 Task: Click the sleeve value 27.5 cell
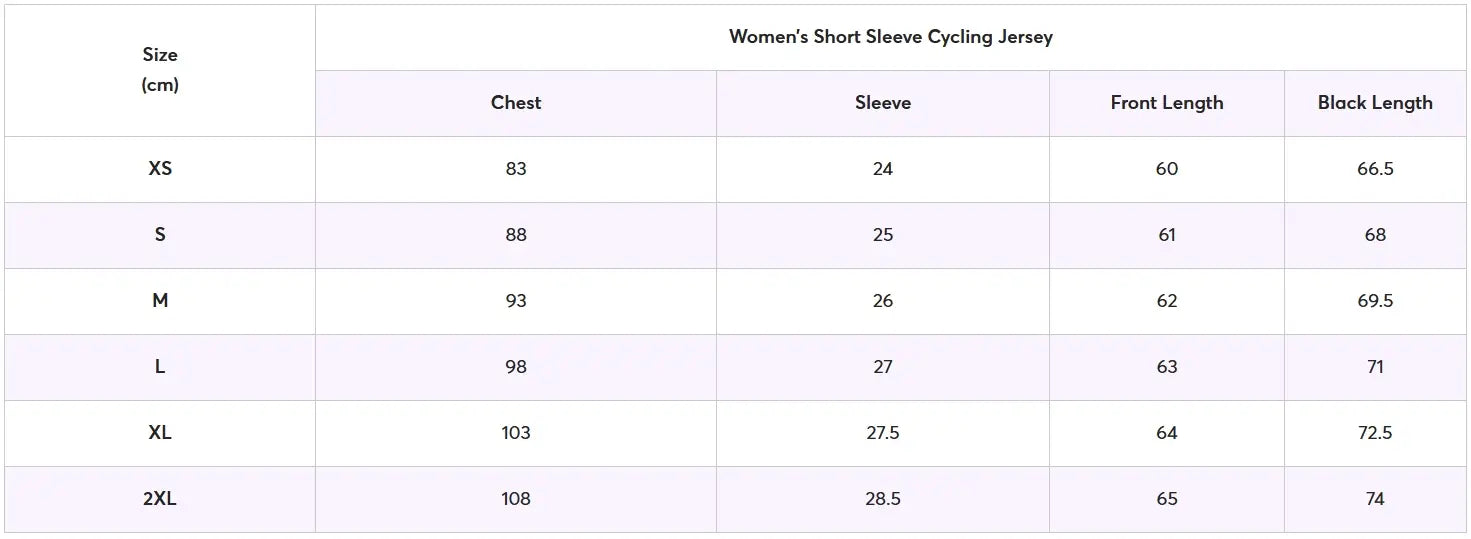pos(883,433)
